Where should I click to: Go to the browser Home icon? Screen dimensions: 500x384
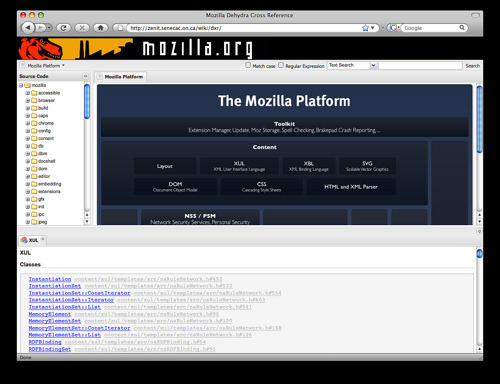100,28
